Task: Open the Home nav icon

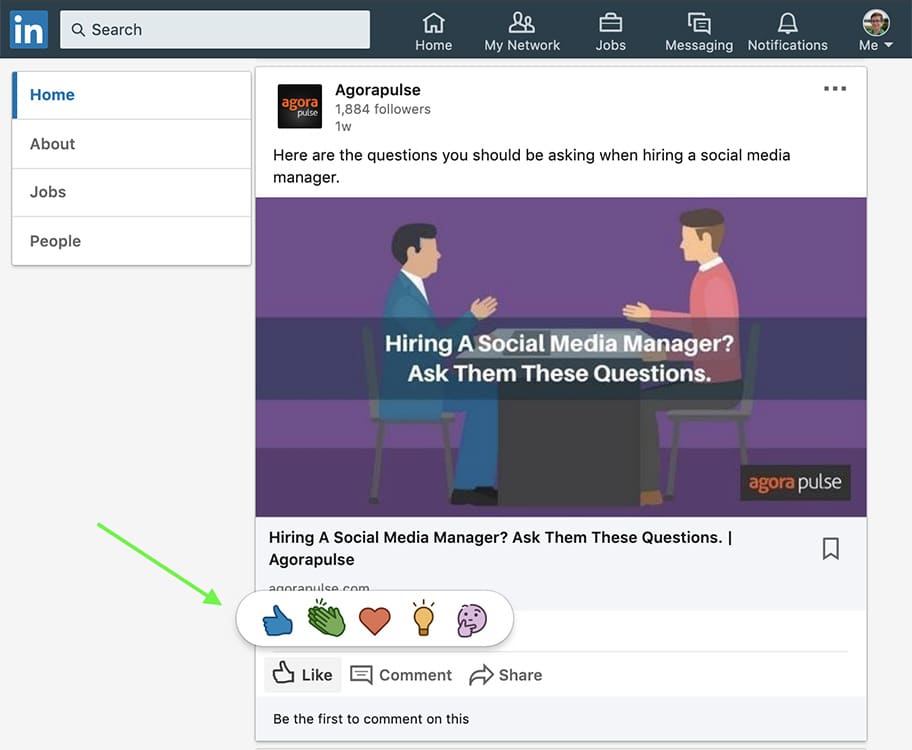Action: [433, 32]
